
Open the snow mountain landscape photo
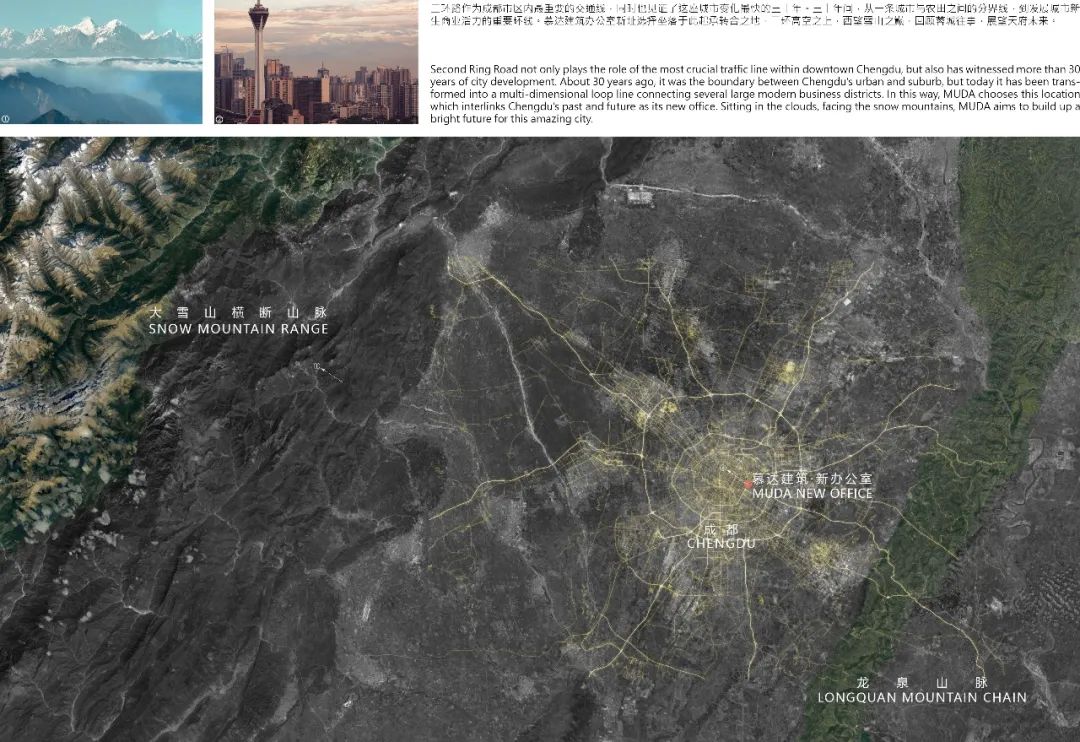[x=100, y=60]
